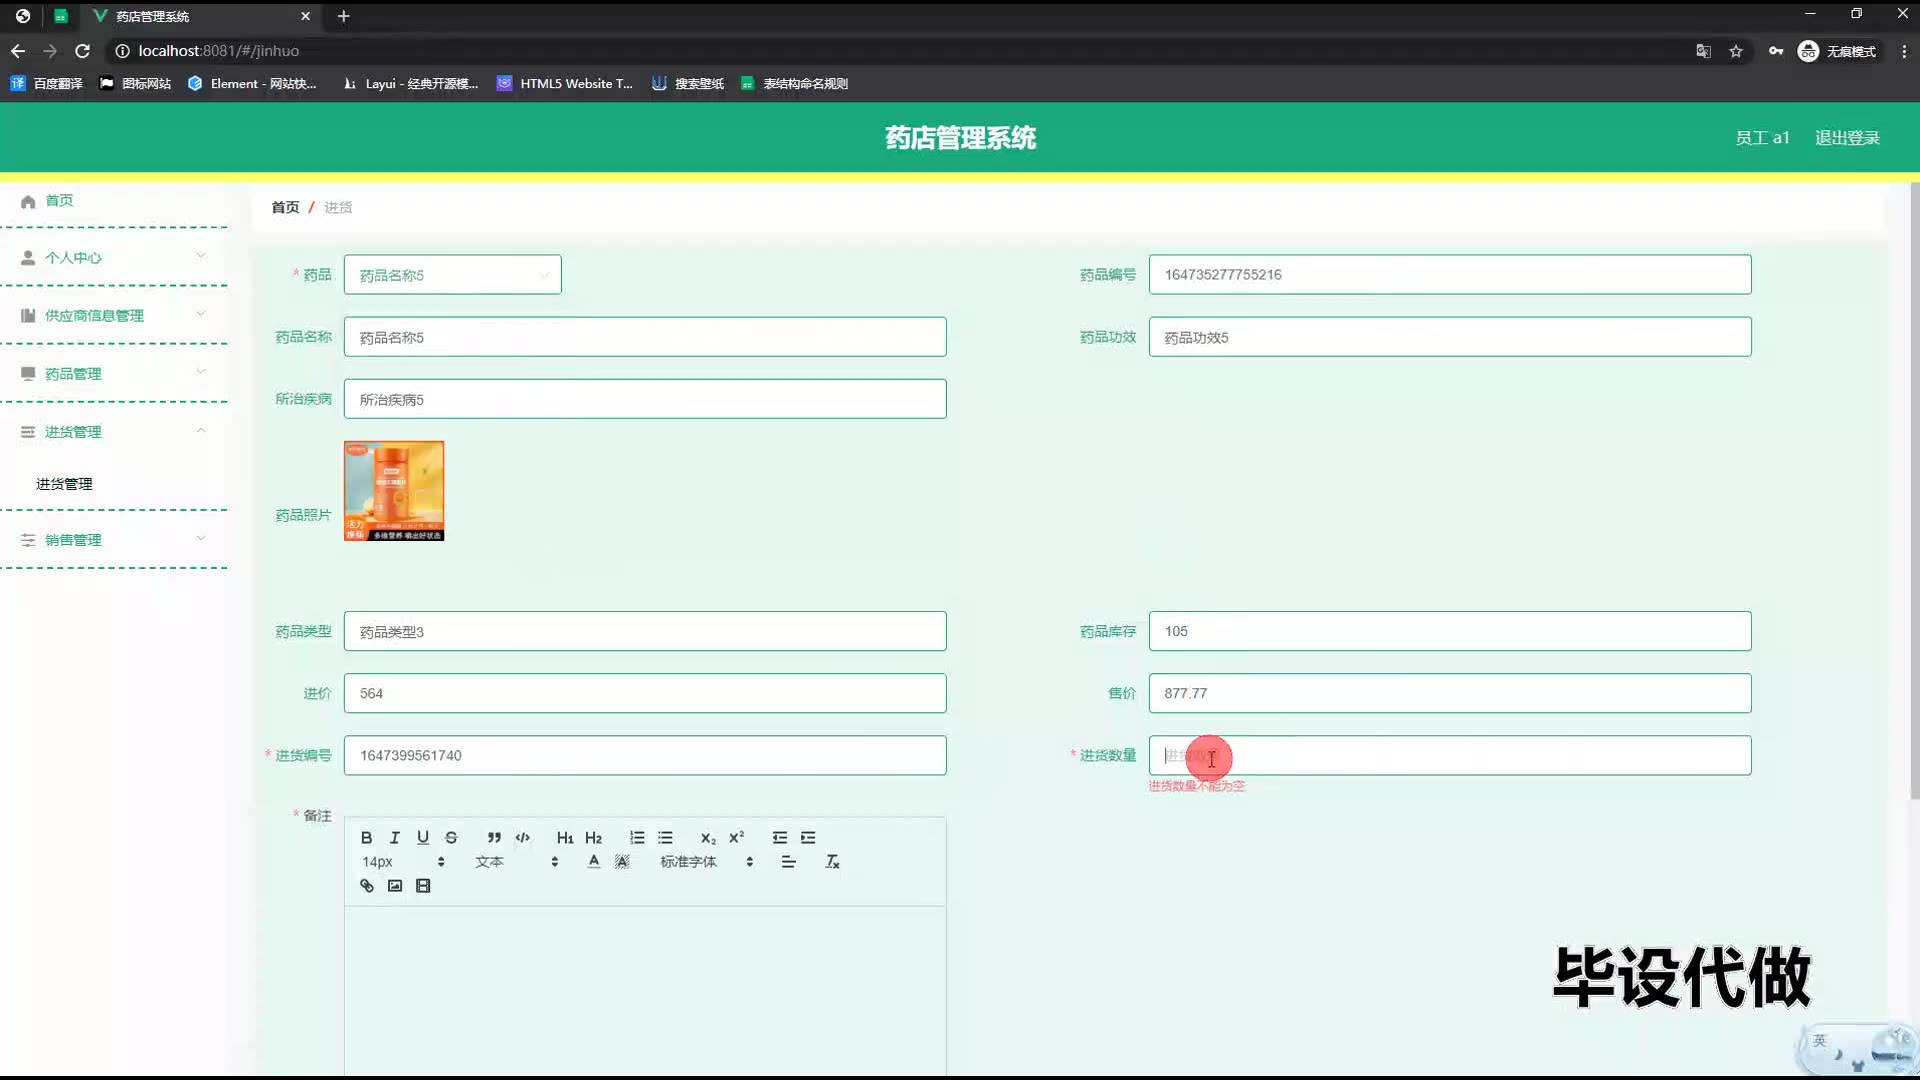Click the blockquote icon in the editor
The image size is (1920, 1080).
point(494,838)
